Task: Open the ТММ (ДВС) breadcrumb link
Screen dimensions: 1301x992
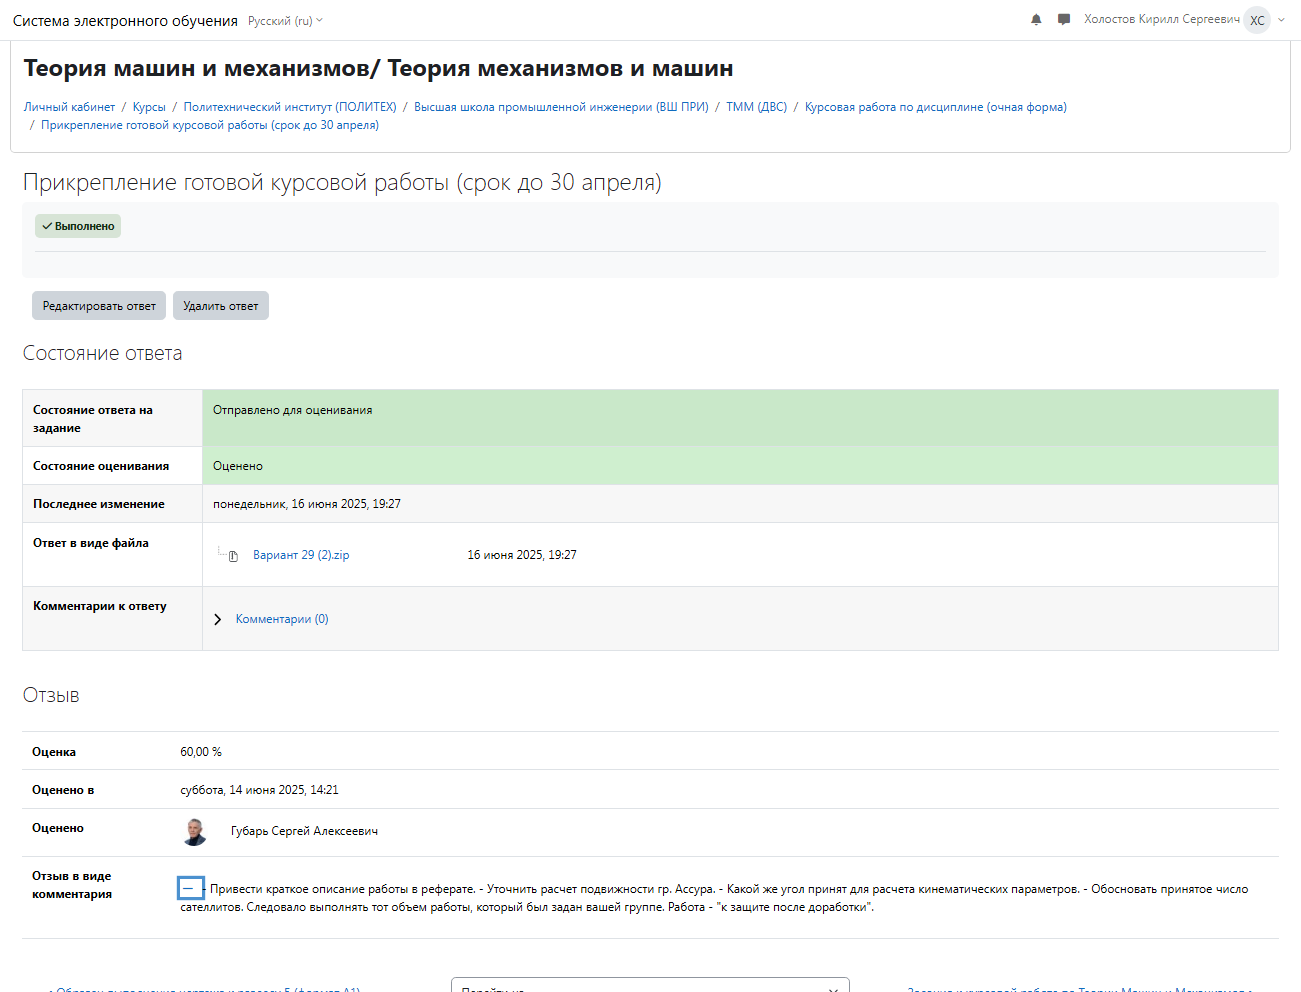Action: (x=756, y=107)
